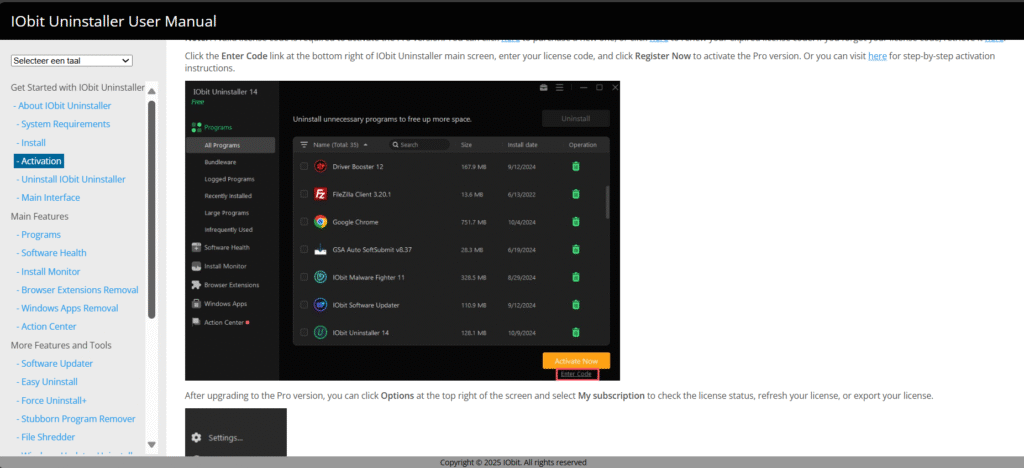
Task: Click the Google Chrome uninstall trash icon
Action: point(575,222)
